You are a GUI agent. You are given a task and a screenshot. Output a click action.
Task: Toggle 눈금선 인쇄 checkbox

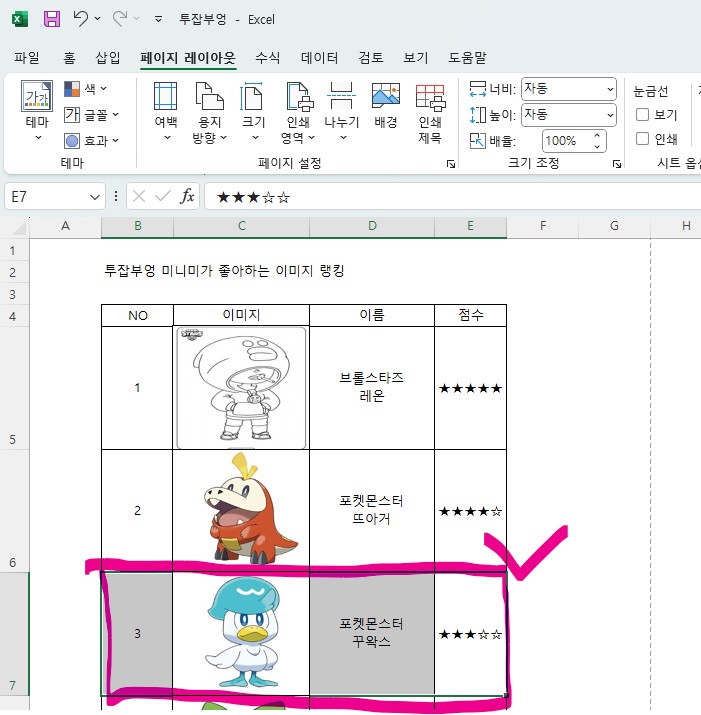coord(642,139)
